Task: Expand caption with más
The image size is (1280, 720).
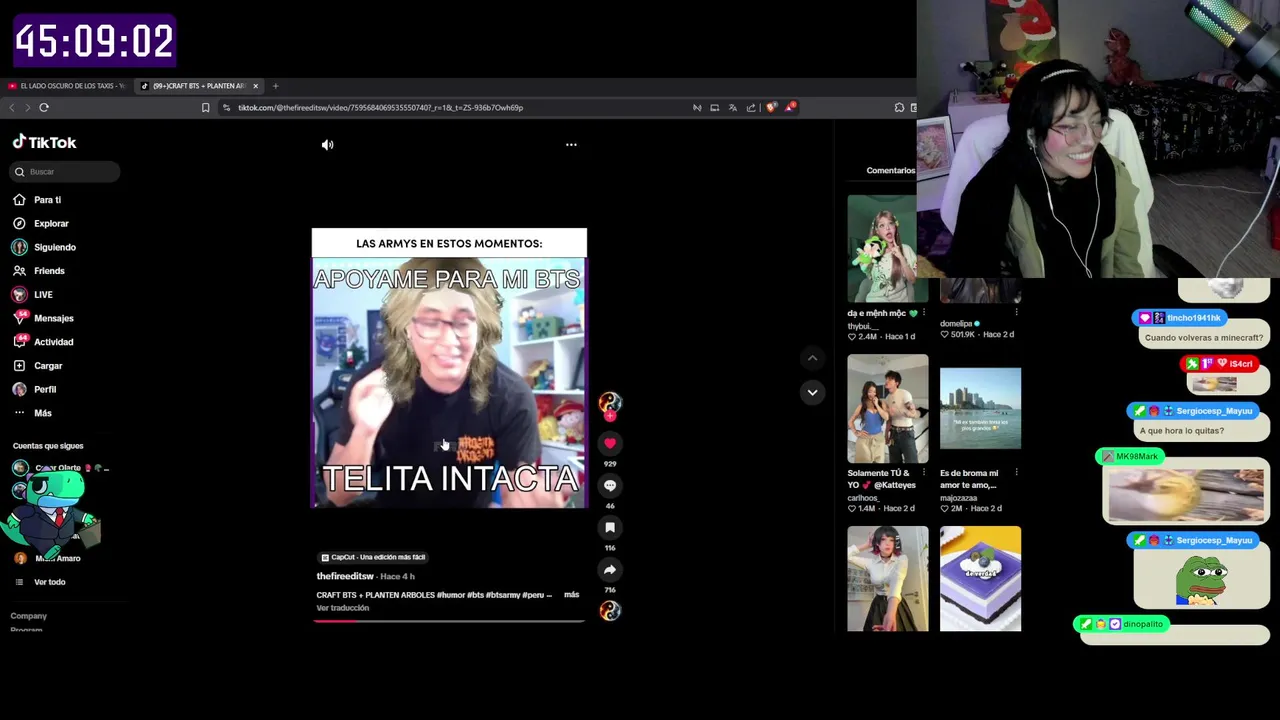Action: 571,595
